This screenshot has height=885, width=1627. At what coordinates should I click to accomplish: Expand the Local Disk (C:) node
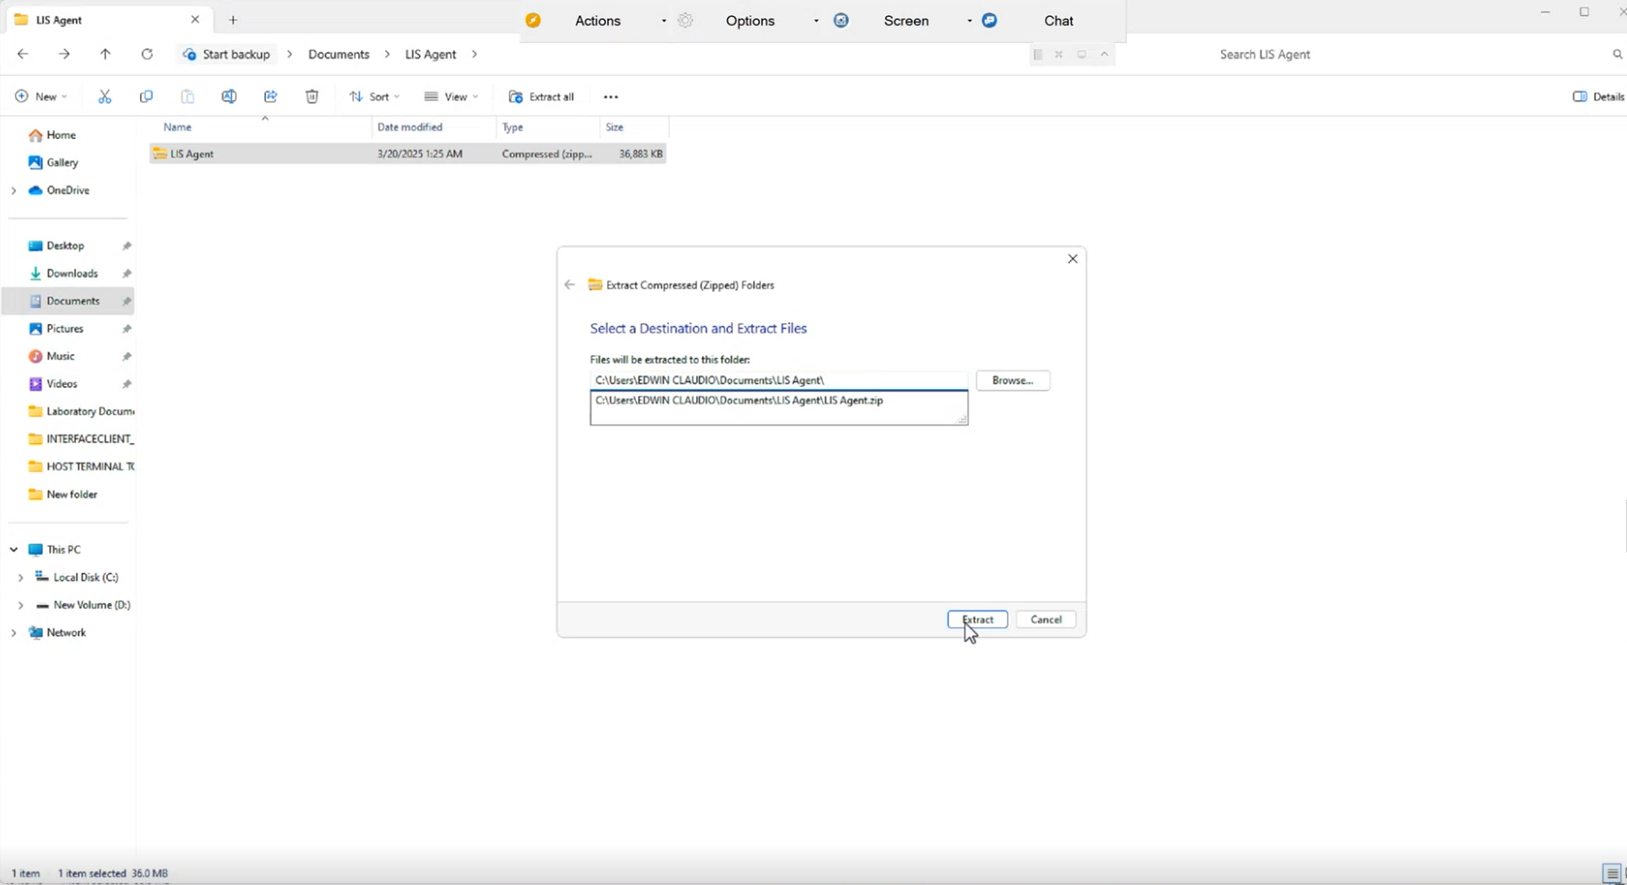click(21, 578)
